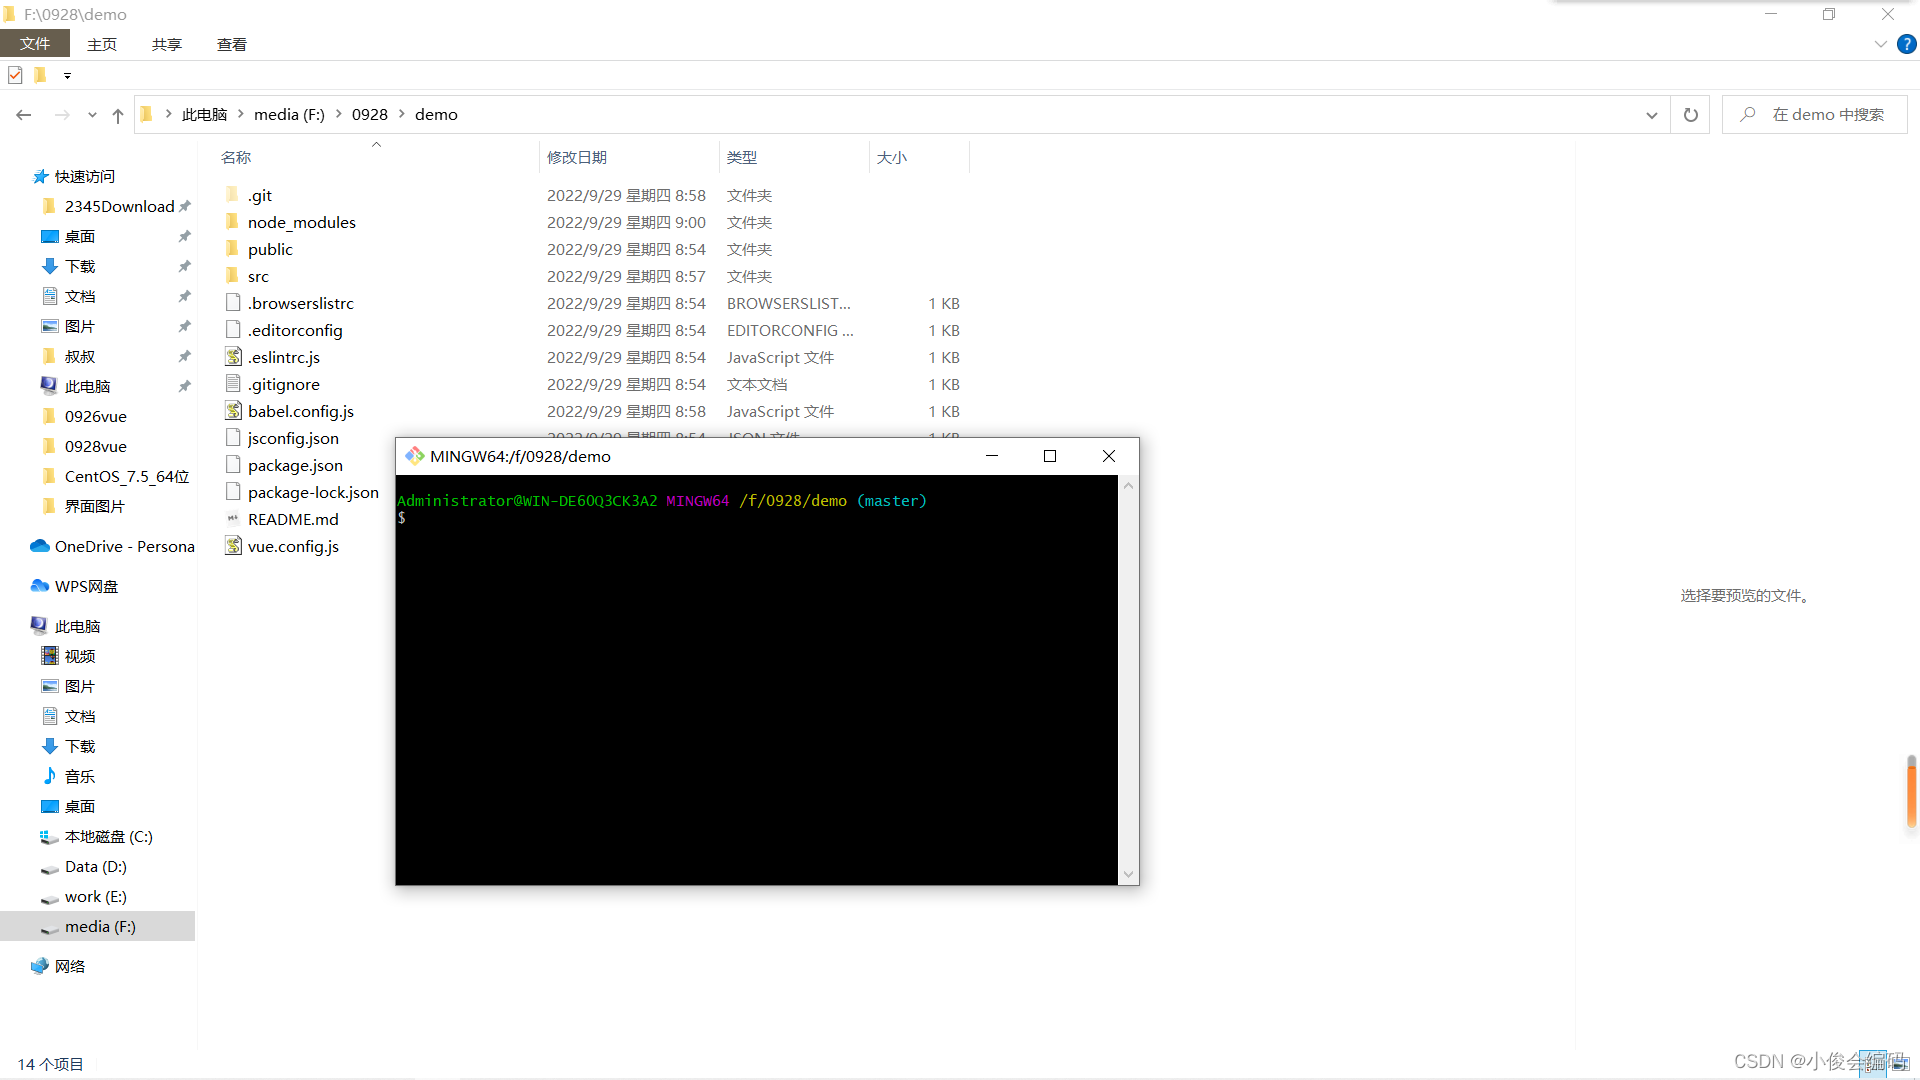Click media (F:) in address breadcrumb
The width and height of the screenshot is (1920, 1080).
290,114
